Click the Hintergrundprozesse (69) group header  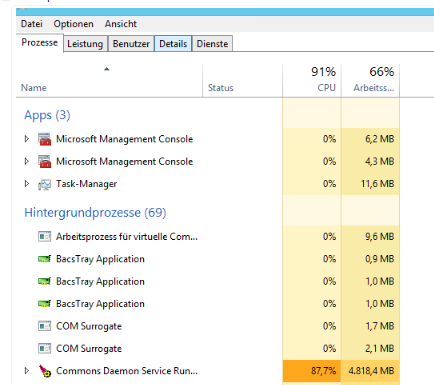95,213
